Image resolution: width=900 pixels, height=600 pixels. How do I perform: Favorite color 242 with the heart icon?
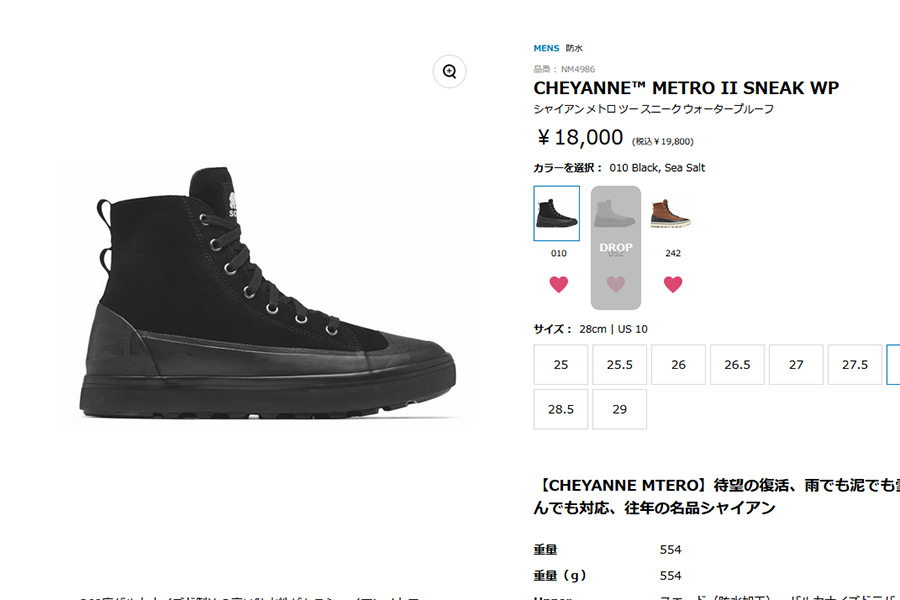tap(673, 284)
